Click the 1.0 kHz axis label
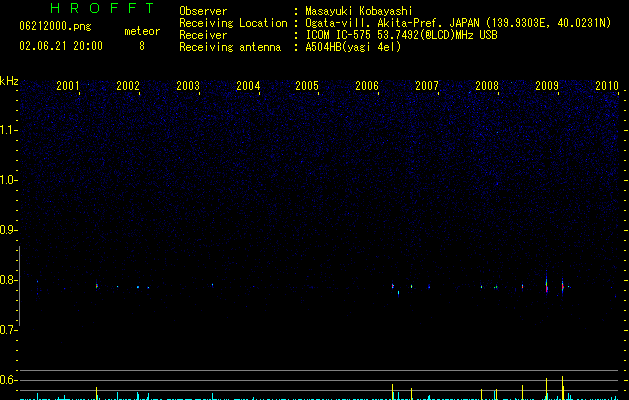This screenshot has height=400, width=629. click(8, 180)
